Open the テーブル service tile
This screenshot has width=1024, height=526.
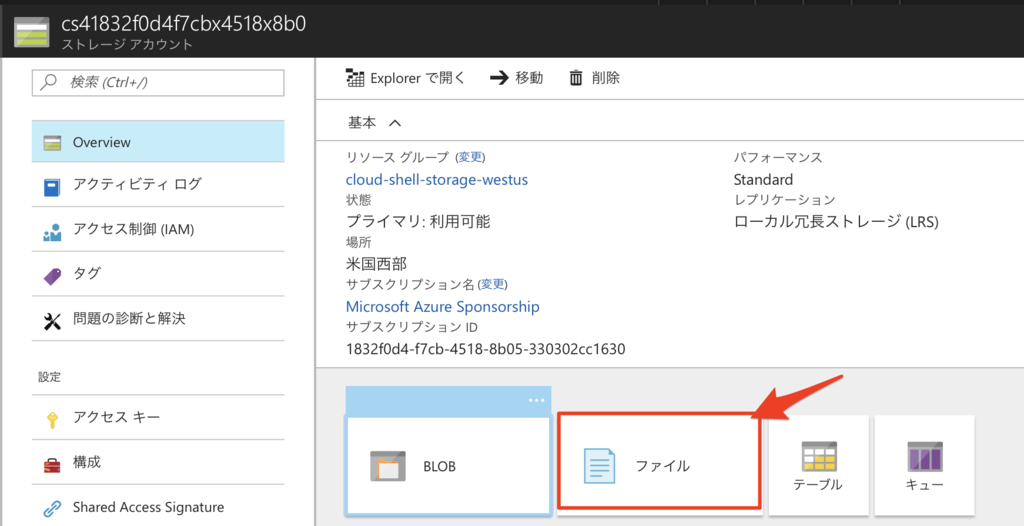[x=818, y=465]
